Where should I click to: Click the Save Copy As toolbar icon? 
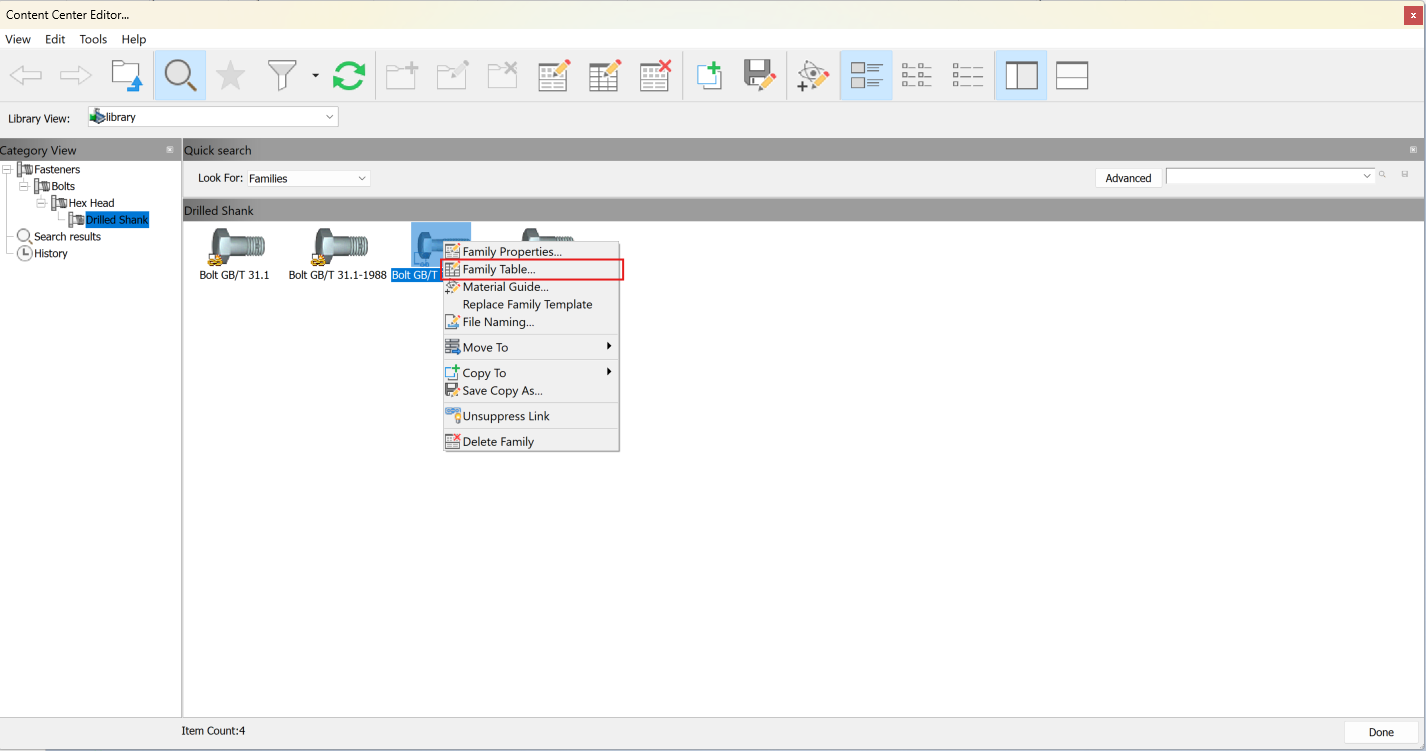point(760,75)
